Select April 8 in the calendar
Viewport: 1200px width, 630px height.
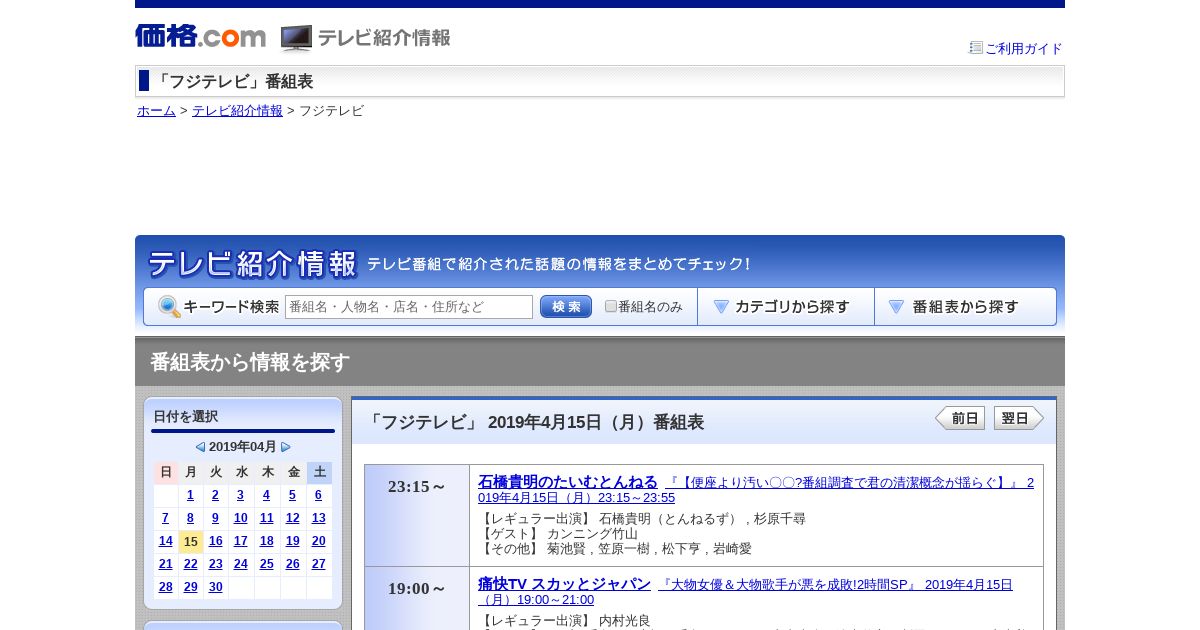click(x=191, y=518)
